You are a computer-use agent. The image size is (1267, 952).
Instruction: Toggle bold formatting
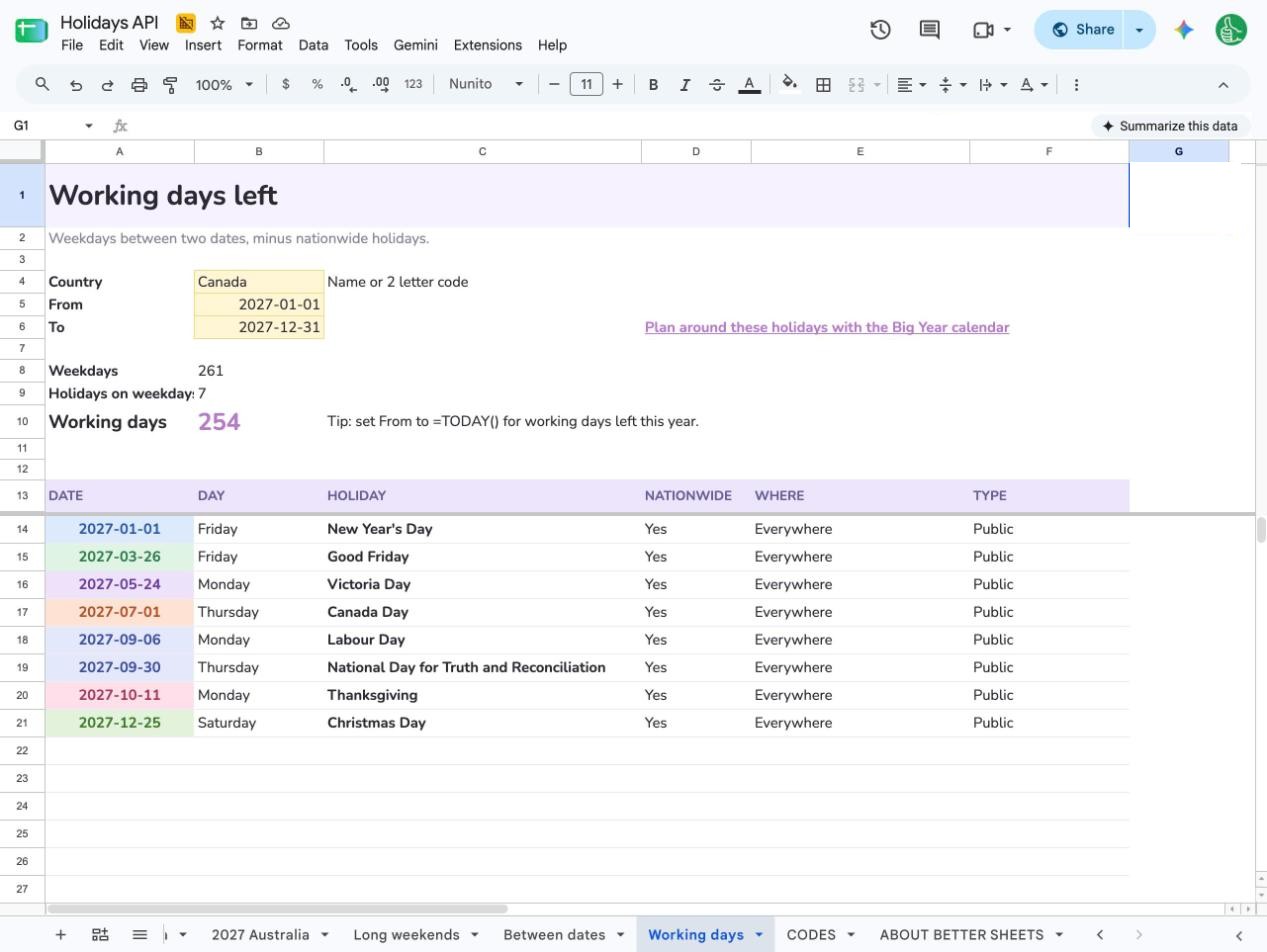click(x=653, y=85)
